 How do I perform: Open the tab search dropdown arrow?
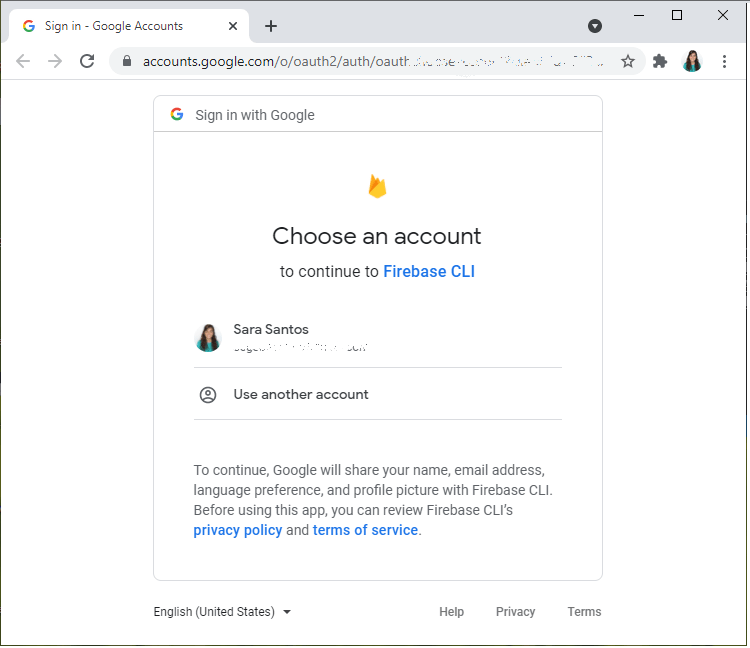595,26
